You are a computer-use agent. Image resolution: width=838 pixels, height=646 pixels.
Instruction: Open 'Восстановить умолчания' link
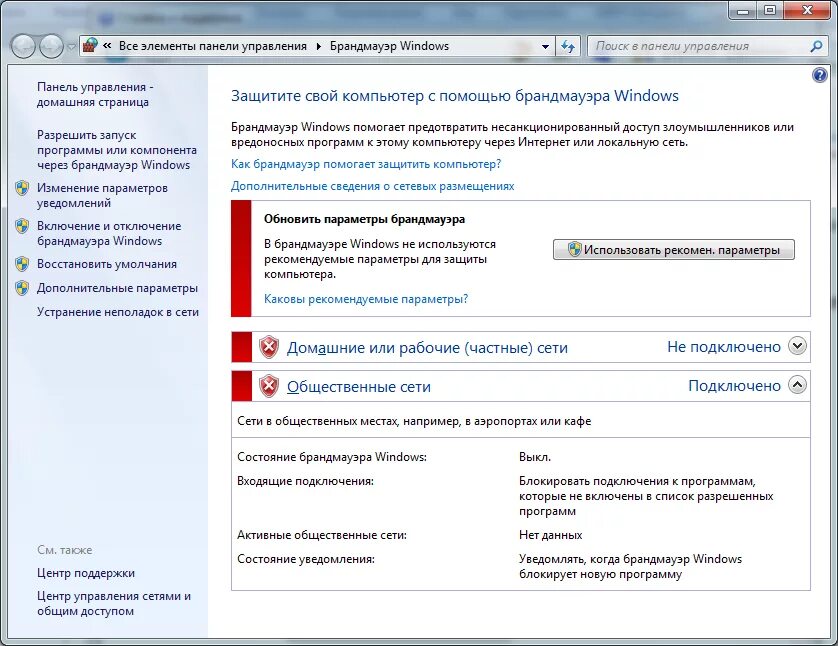[x=106, y=264]
